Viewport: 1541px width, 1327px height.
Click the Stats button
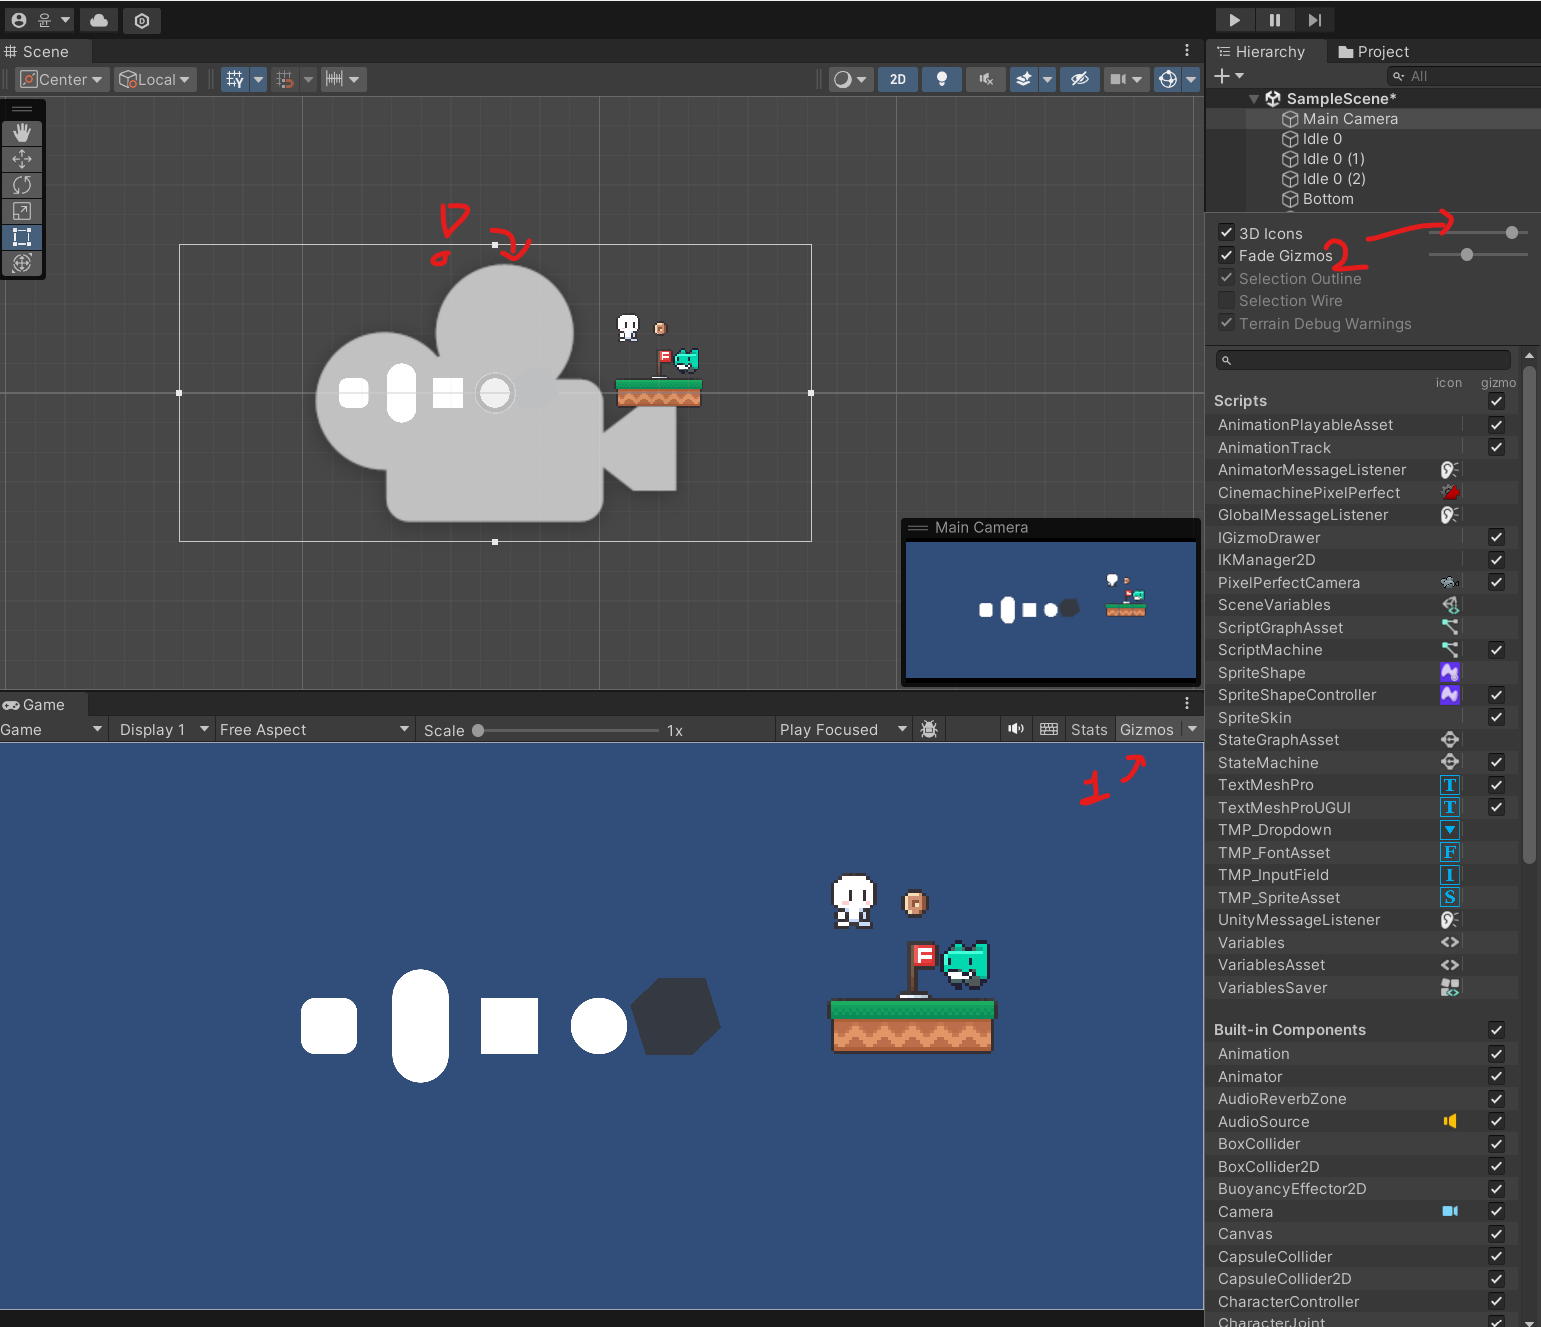pos(1089,729)
